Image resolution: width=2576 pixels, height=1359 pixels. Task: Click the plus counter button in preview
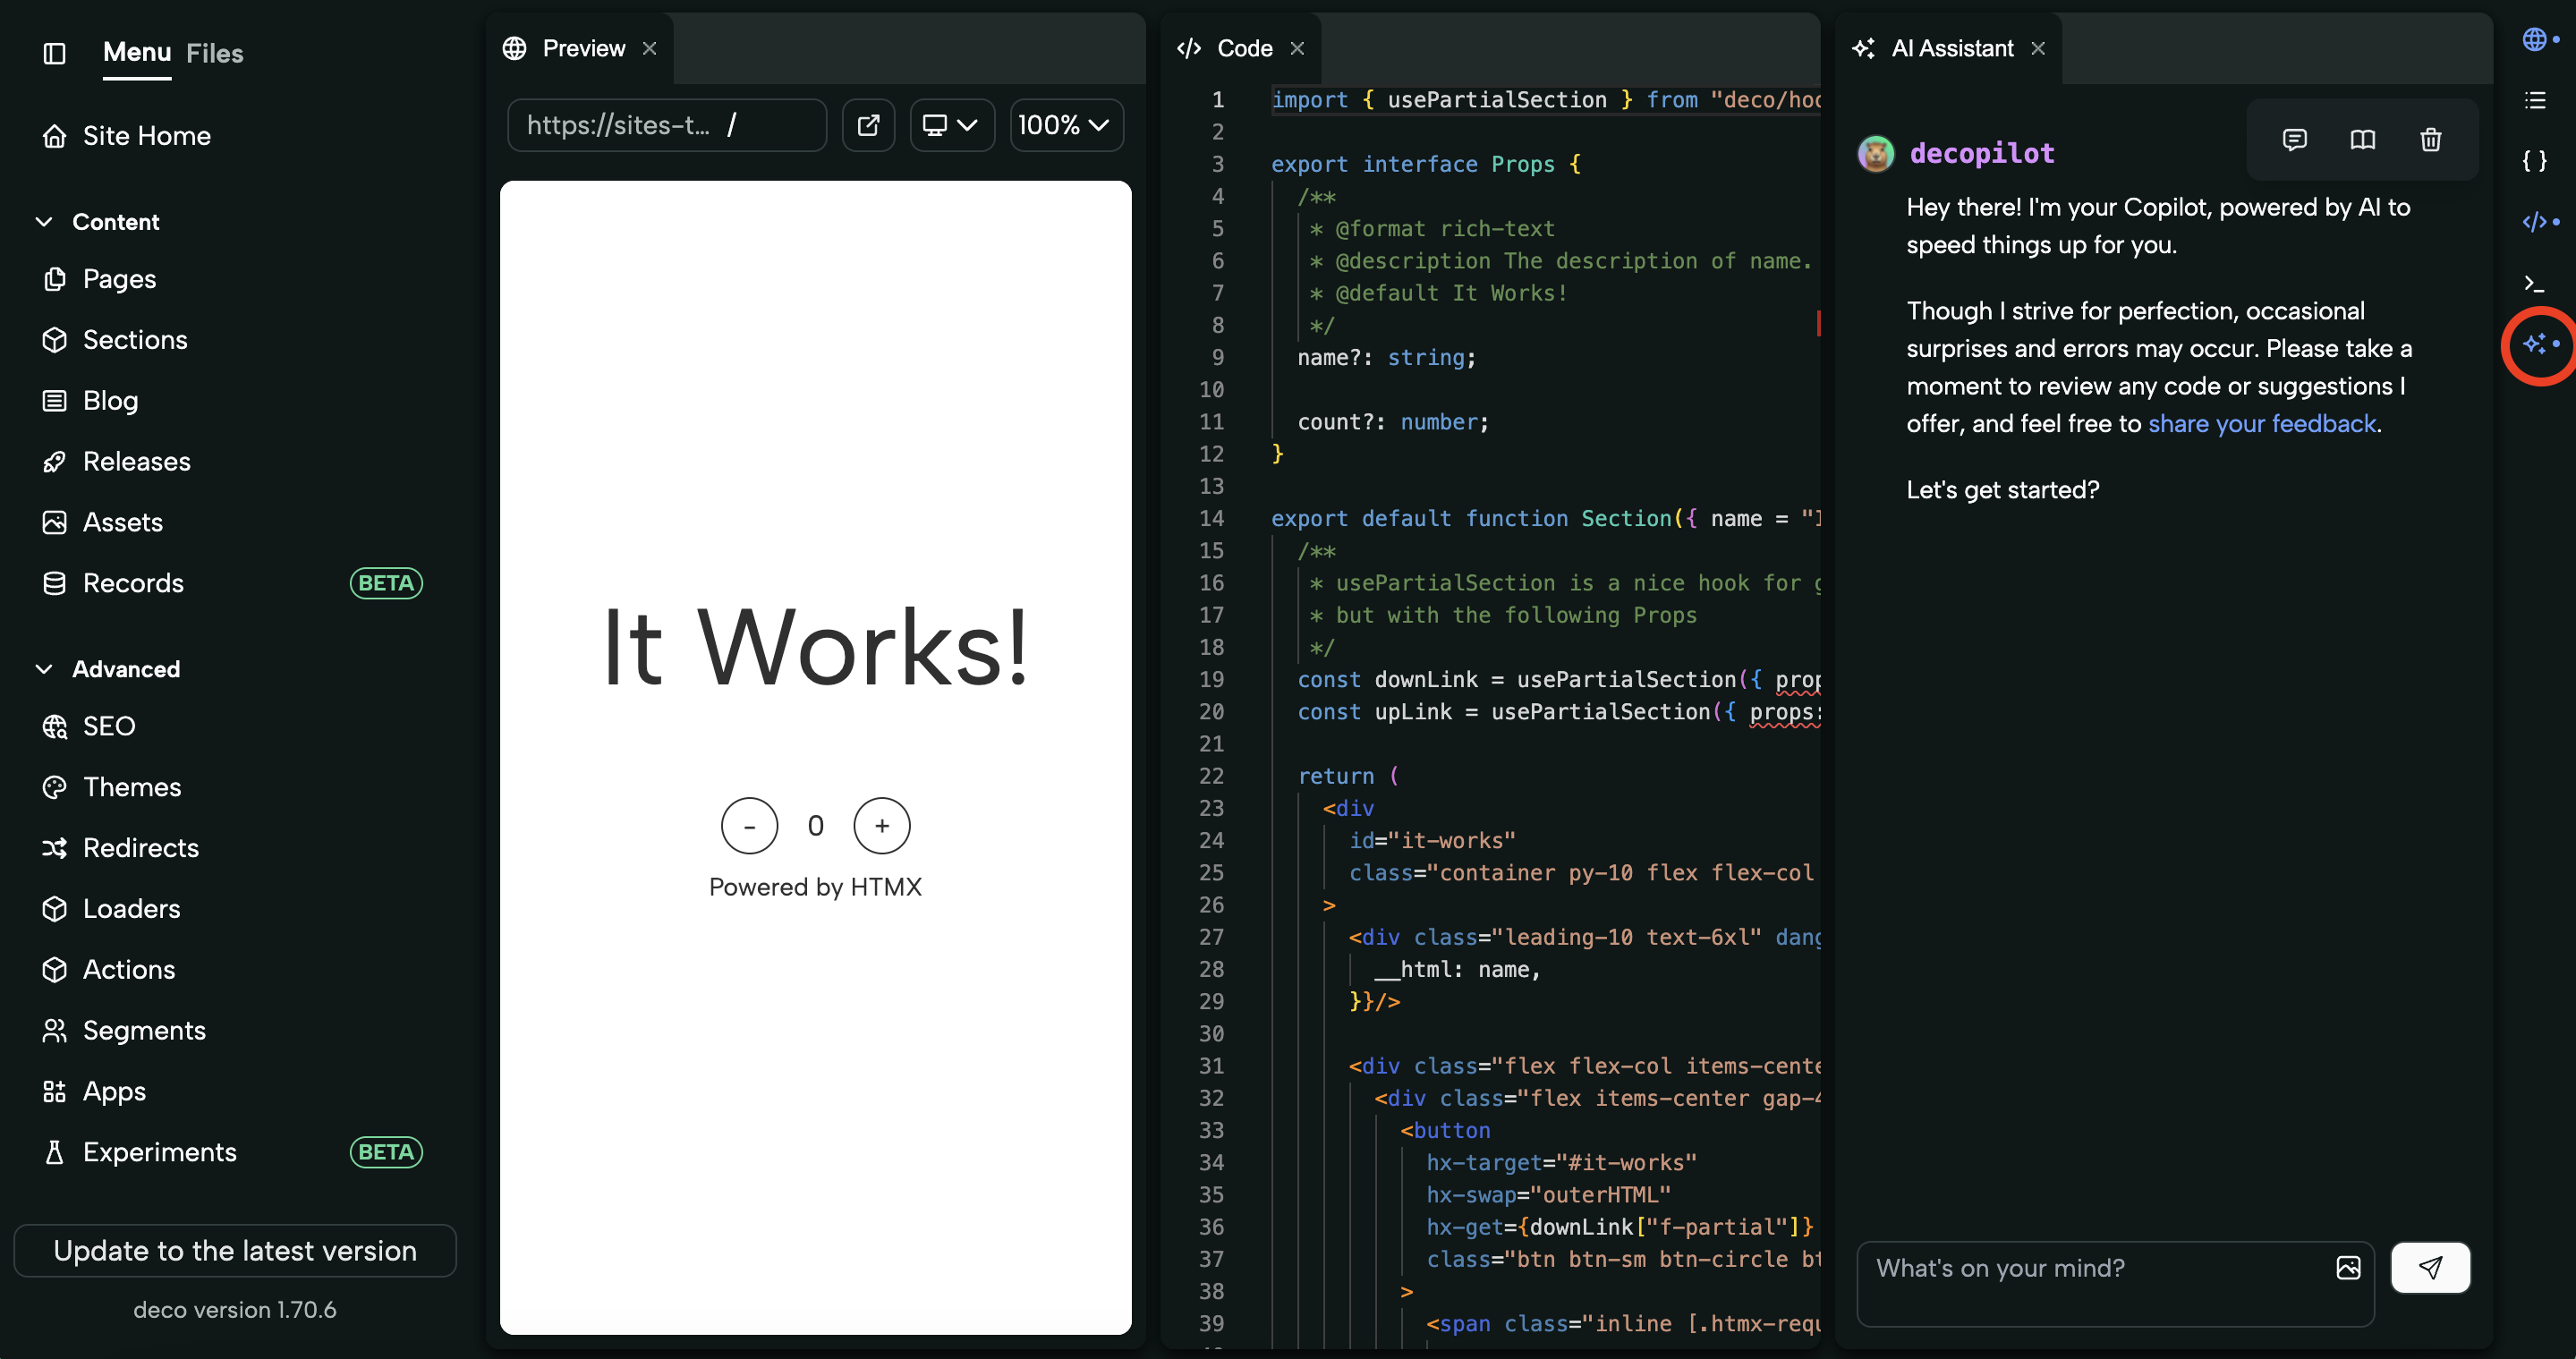(x=881, y=826)
